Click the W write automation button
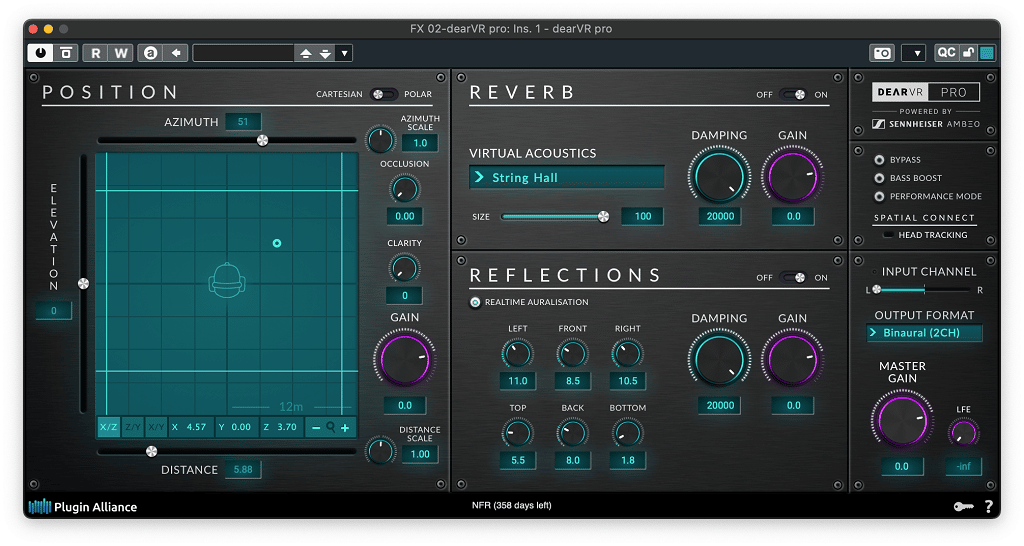 click(121, 53)
